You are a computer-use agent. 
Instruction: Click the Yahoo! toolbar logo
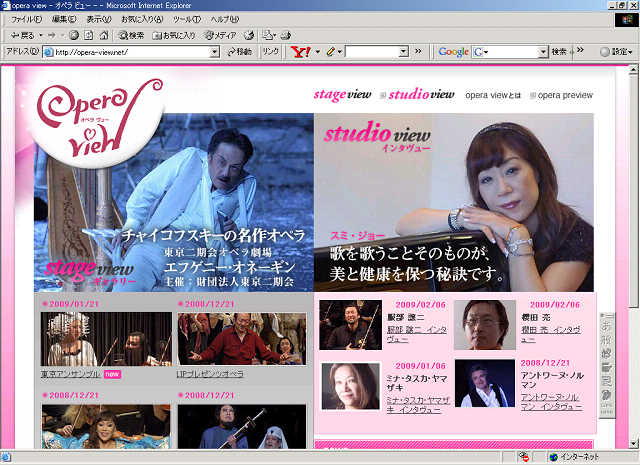pyautogui.click(x=300, y=52)
